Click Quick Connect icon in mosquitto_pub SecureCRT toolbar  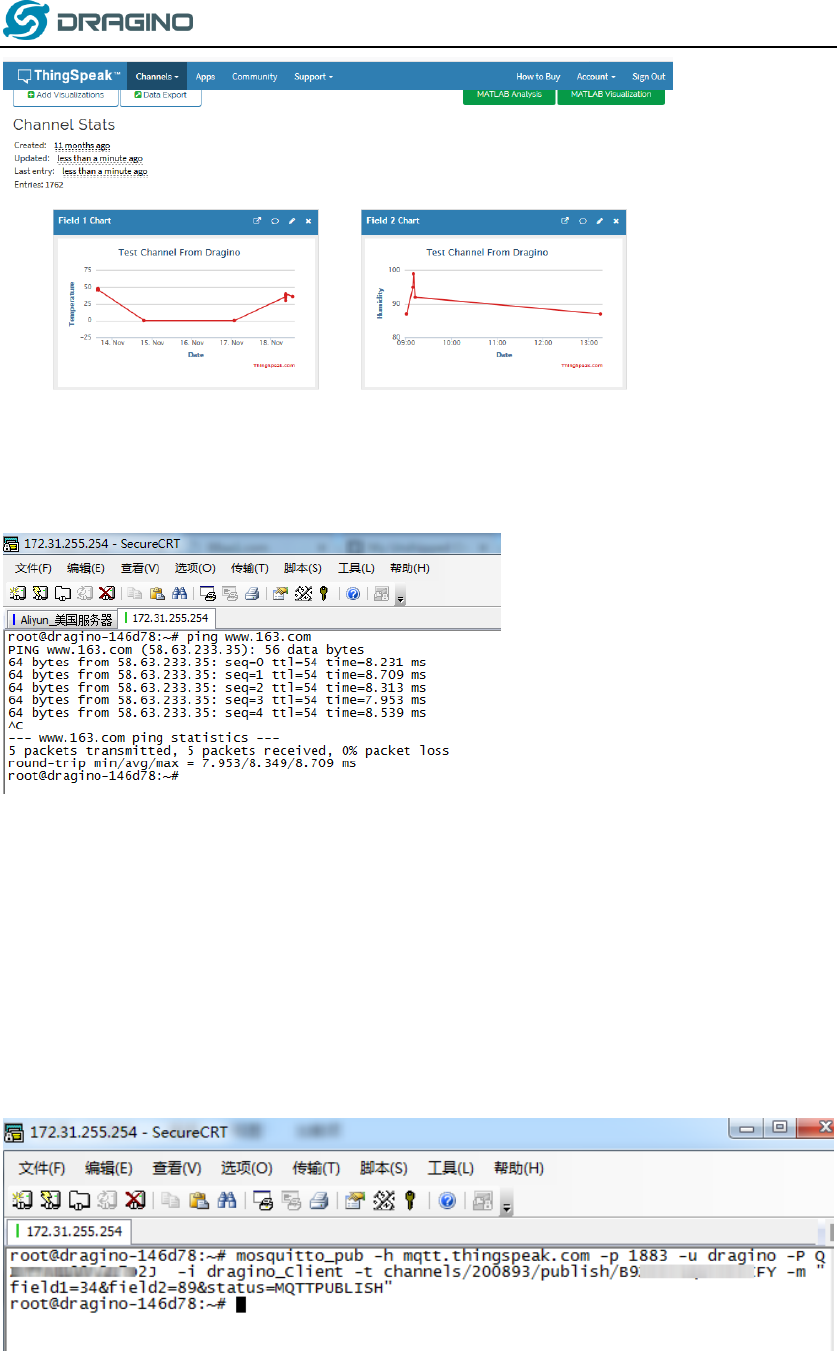click(x=50, y=1199)
